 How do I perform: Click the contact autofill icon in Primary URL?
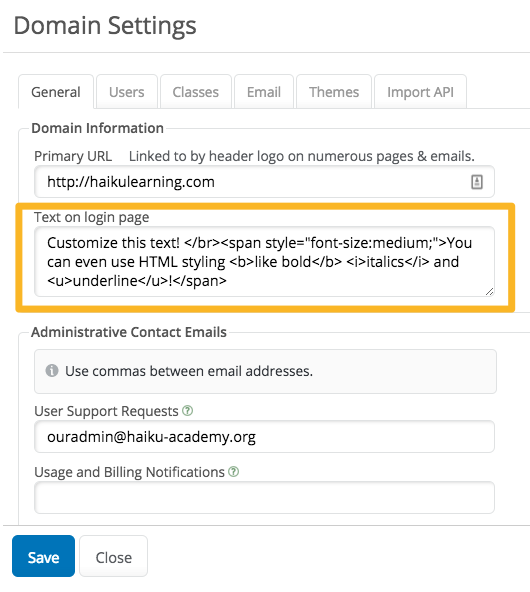[477, 182]
